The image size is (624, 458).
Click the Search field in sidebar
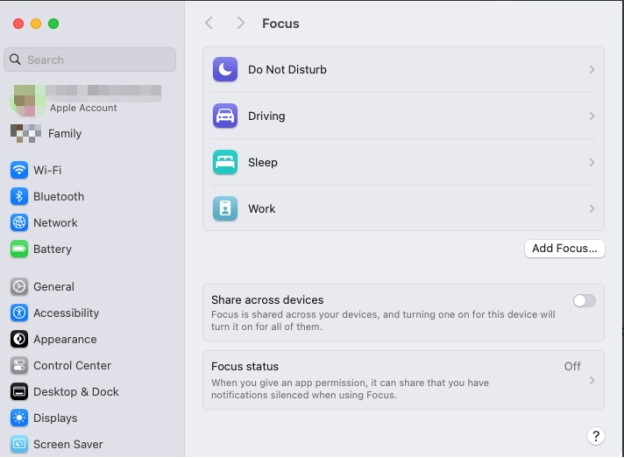click(90, 60)
